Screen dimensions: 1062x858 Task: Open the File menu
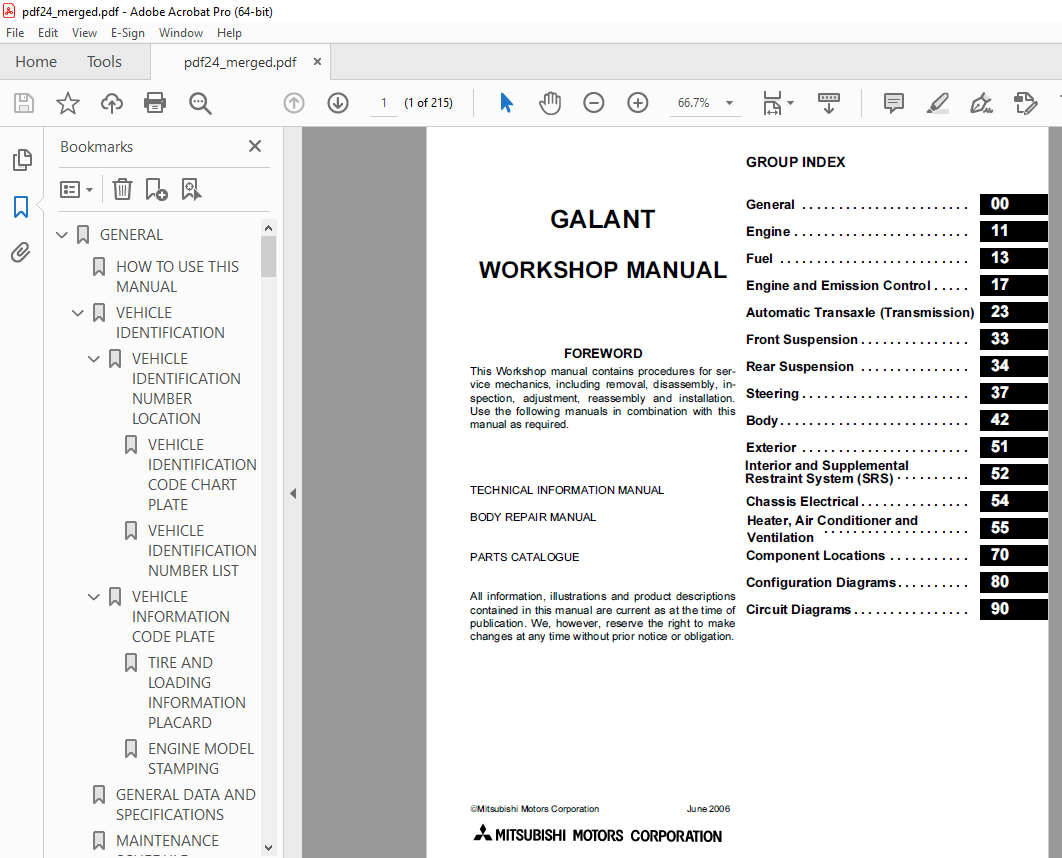coord(15,33)
